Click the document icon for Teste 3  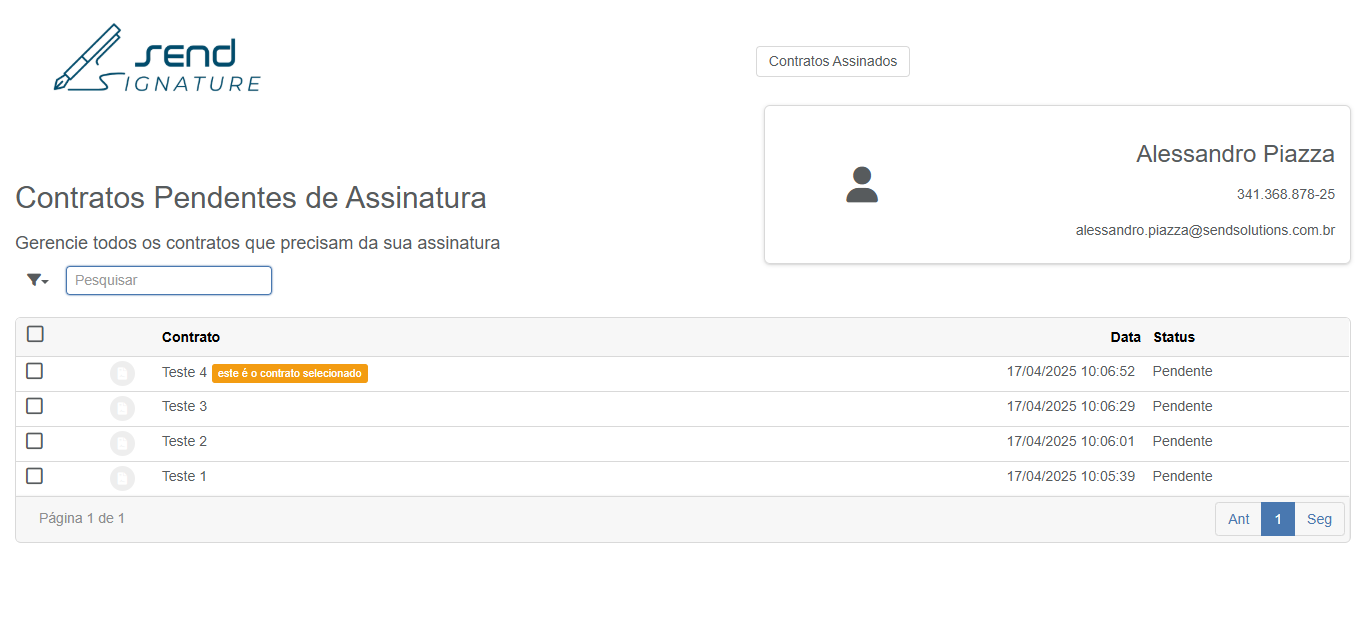[x=122, y=408]
